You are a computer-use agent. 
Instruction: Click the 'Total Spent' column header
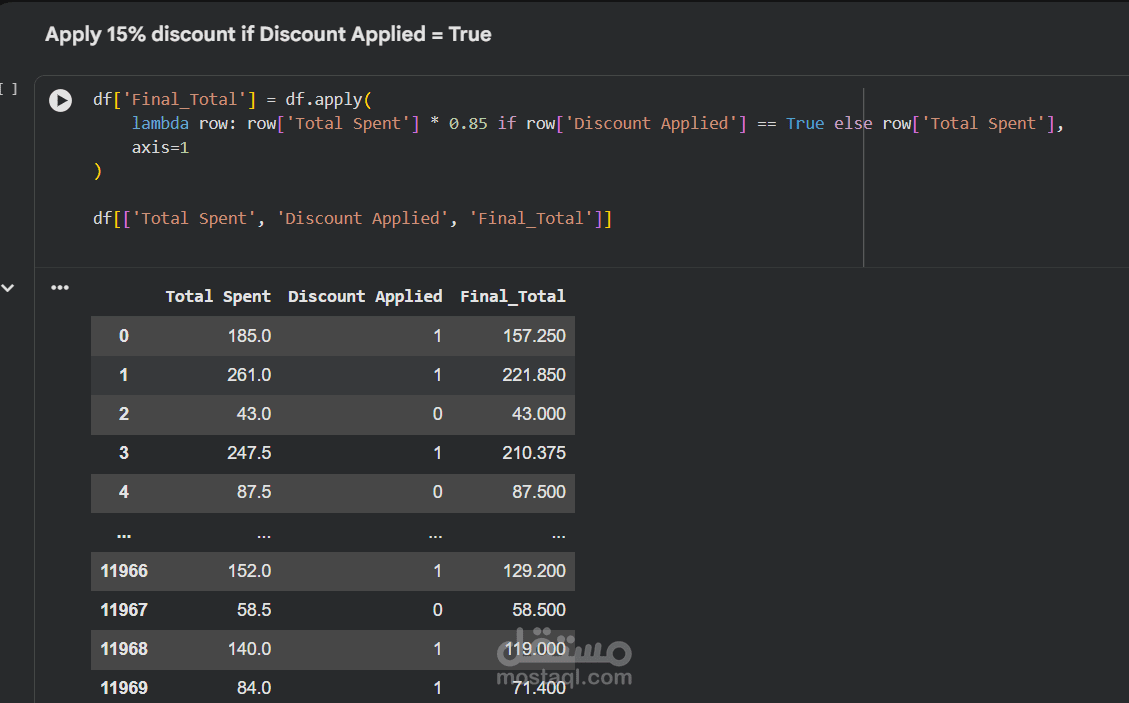218,296
